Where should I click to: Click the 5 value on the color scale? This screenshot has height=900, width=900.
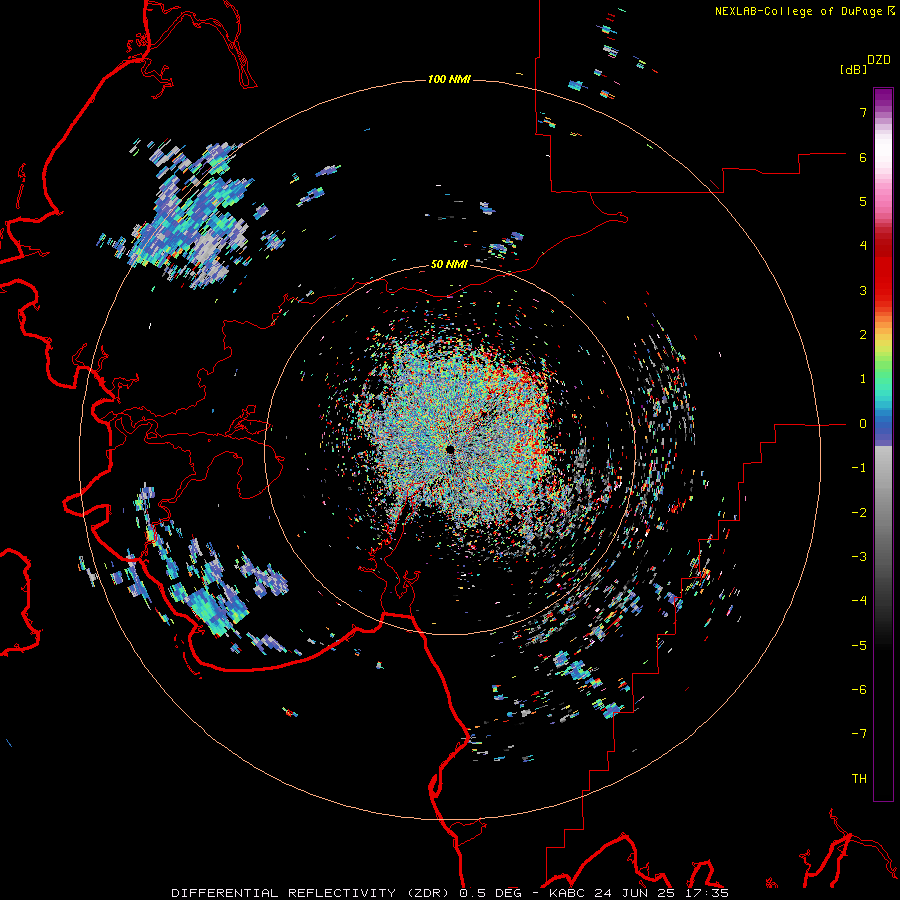(x=863, y=201)
